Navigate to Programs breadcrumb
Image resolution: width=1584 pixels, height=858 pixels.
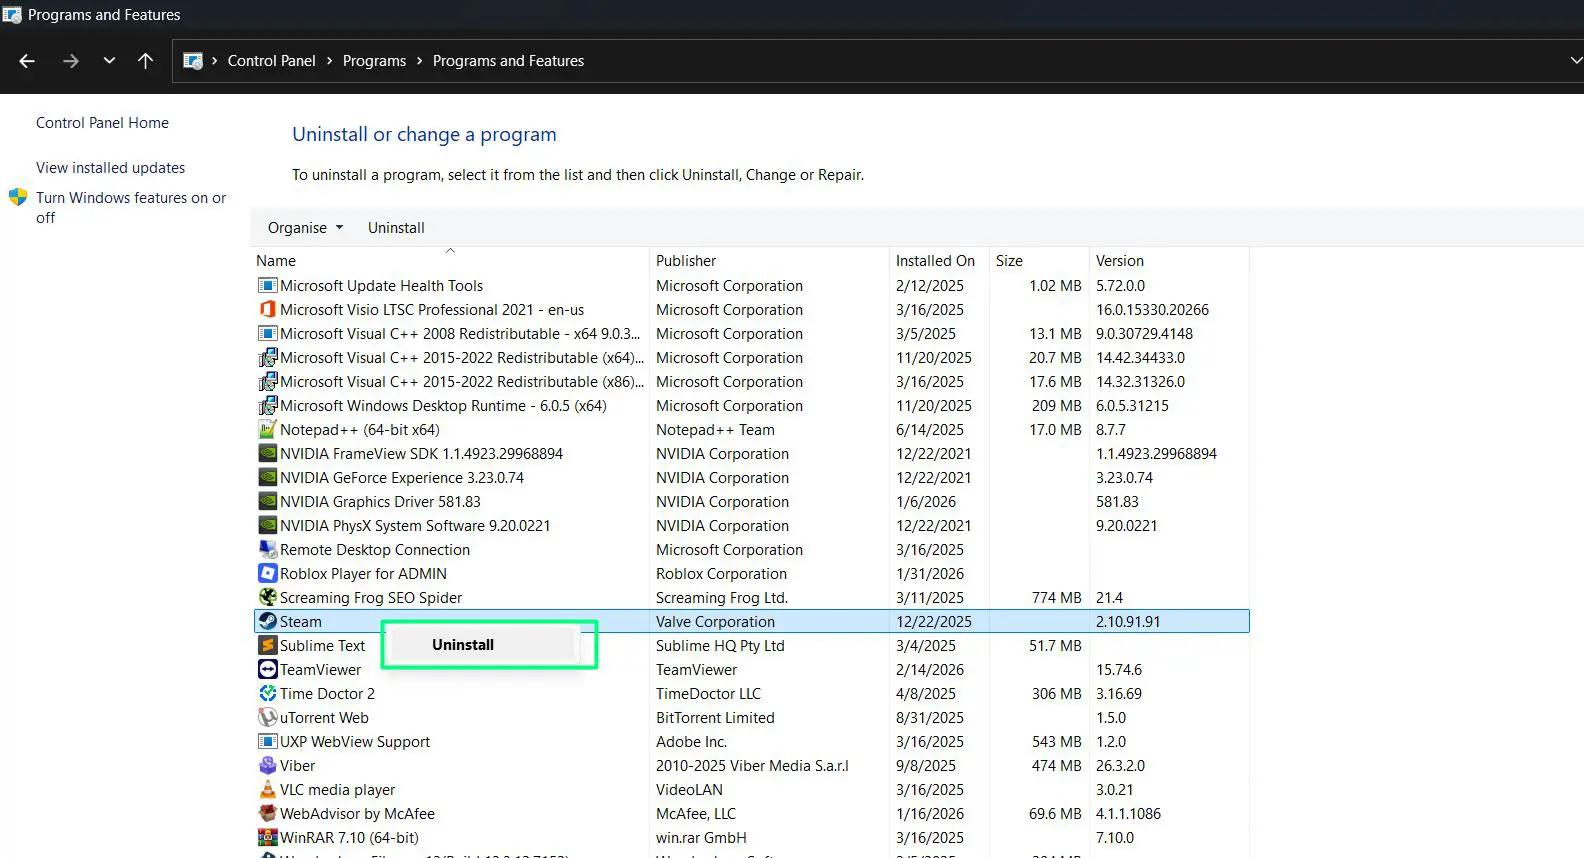374,61
